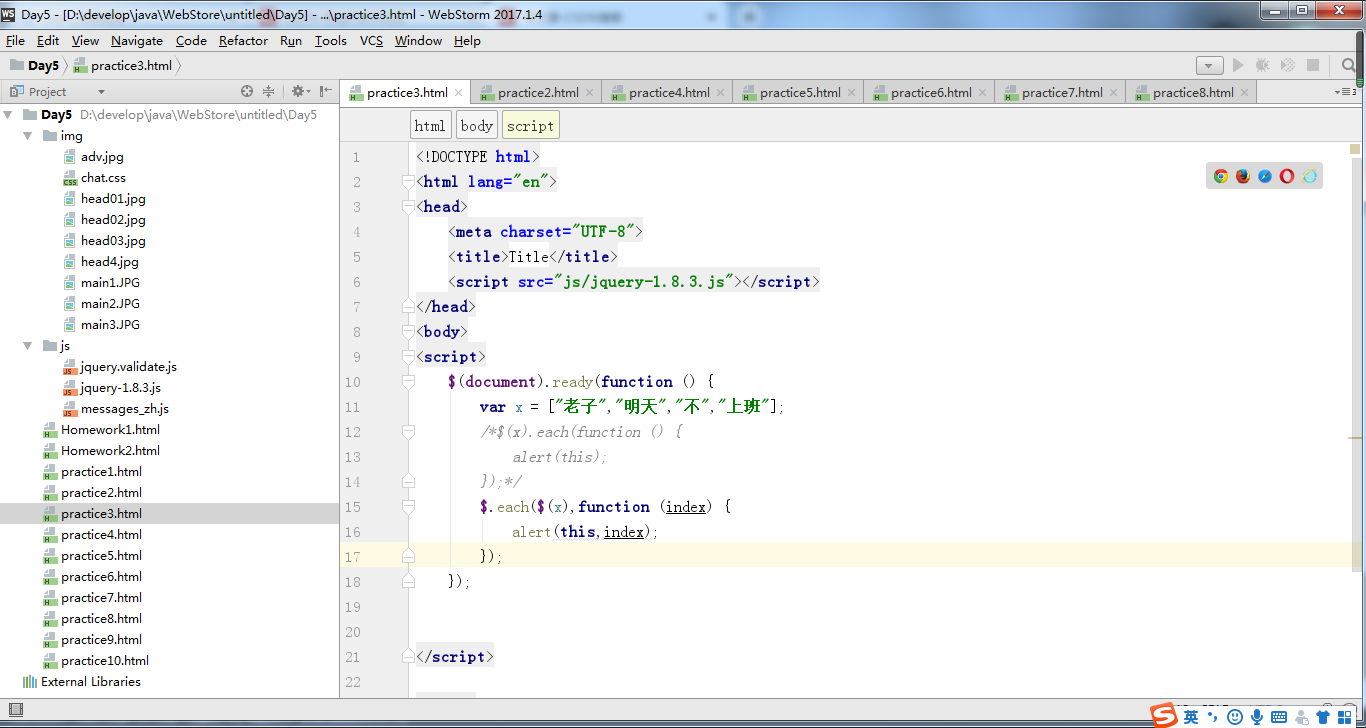1366x728 pixels.
Task: Click the Sogou toolbox grid icon
Action: point(1345,717)
